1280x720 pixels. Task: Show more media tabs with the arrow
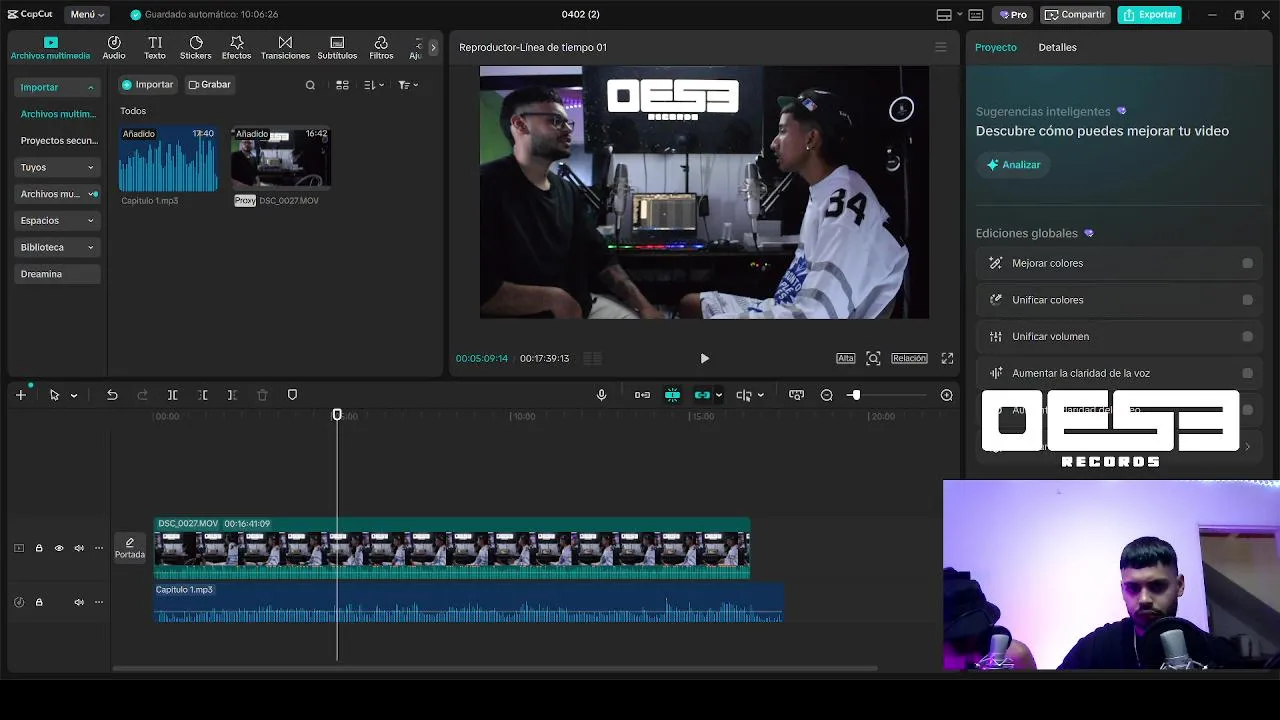(433, 47)
